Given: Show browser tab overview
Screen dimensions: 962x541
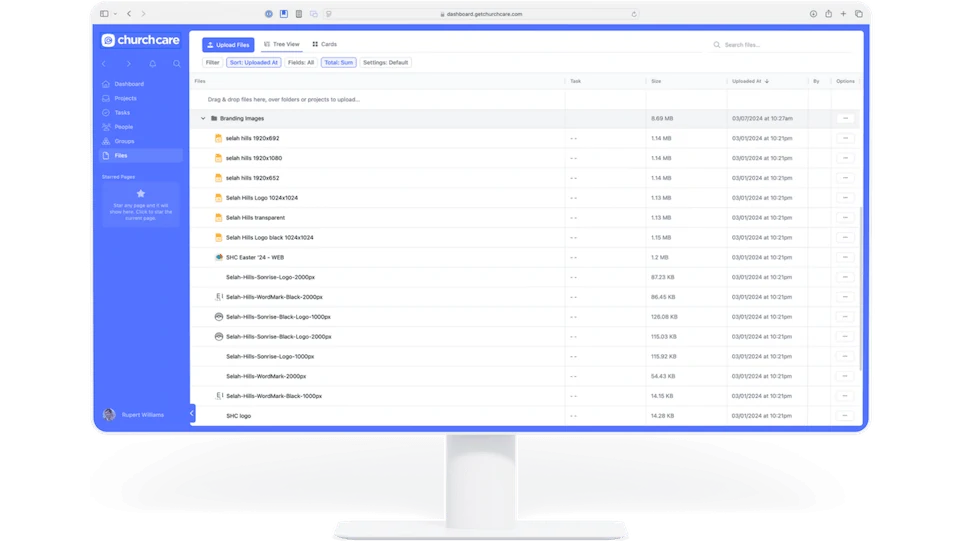Looking at the screenshot, I should click(x=859, y=13).
